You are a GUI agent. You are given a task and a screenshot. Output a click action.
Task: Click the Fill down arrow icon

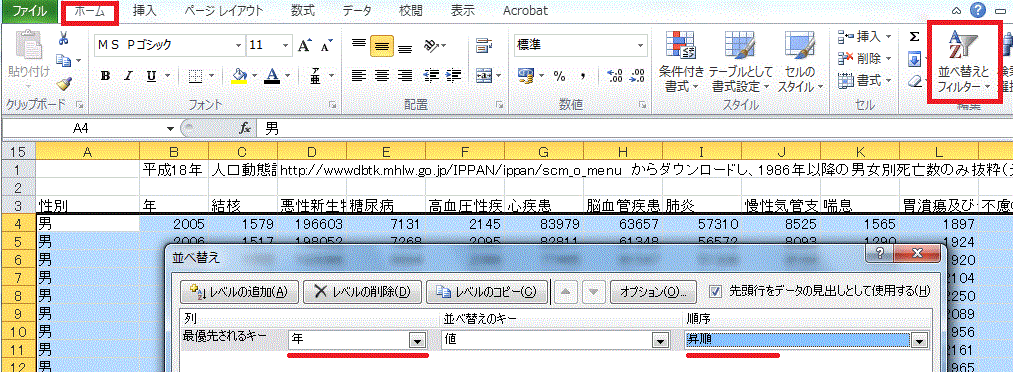point(914,59)
